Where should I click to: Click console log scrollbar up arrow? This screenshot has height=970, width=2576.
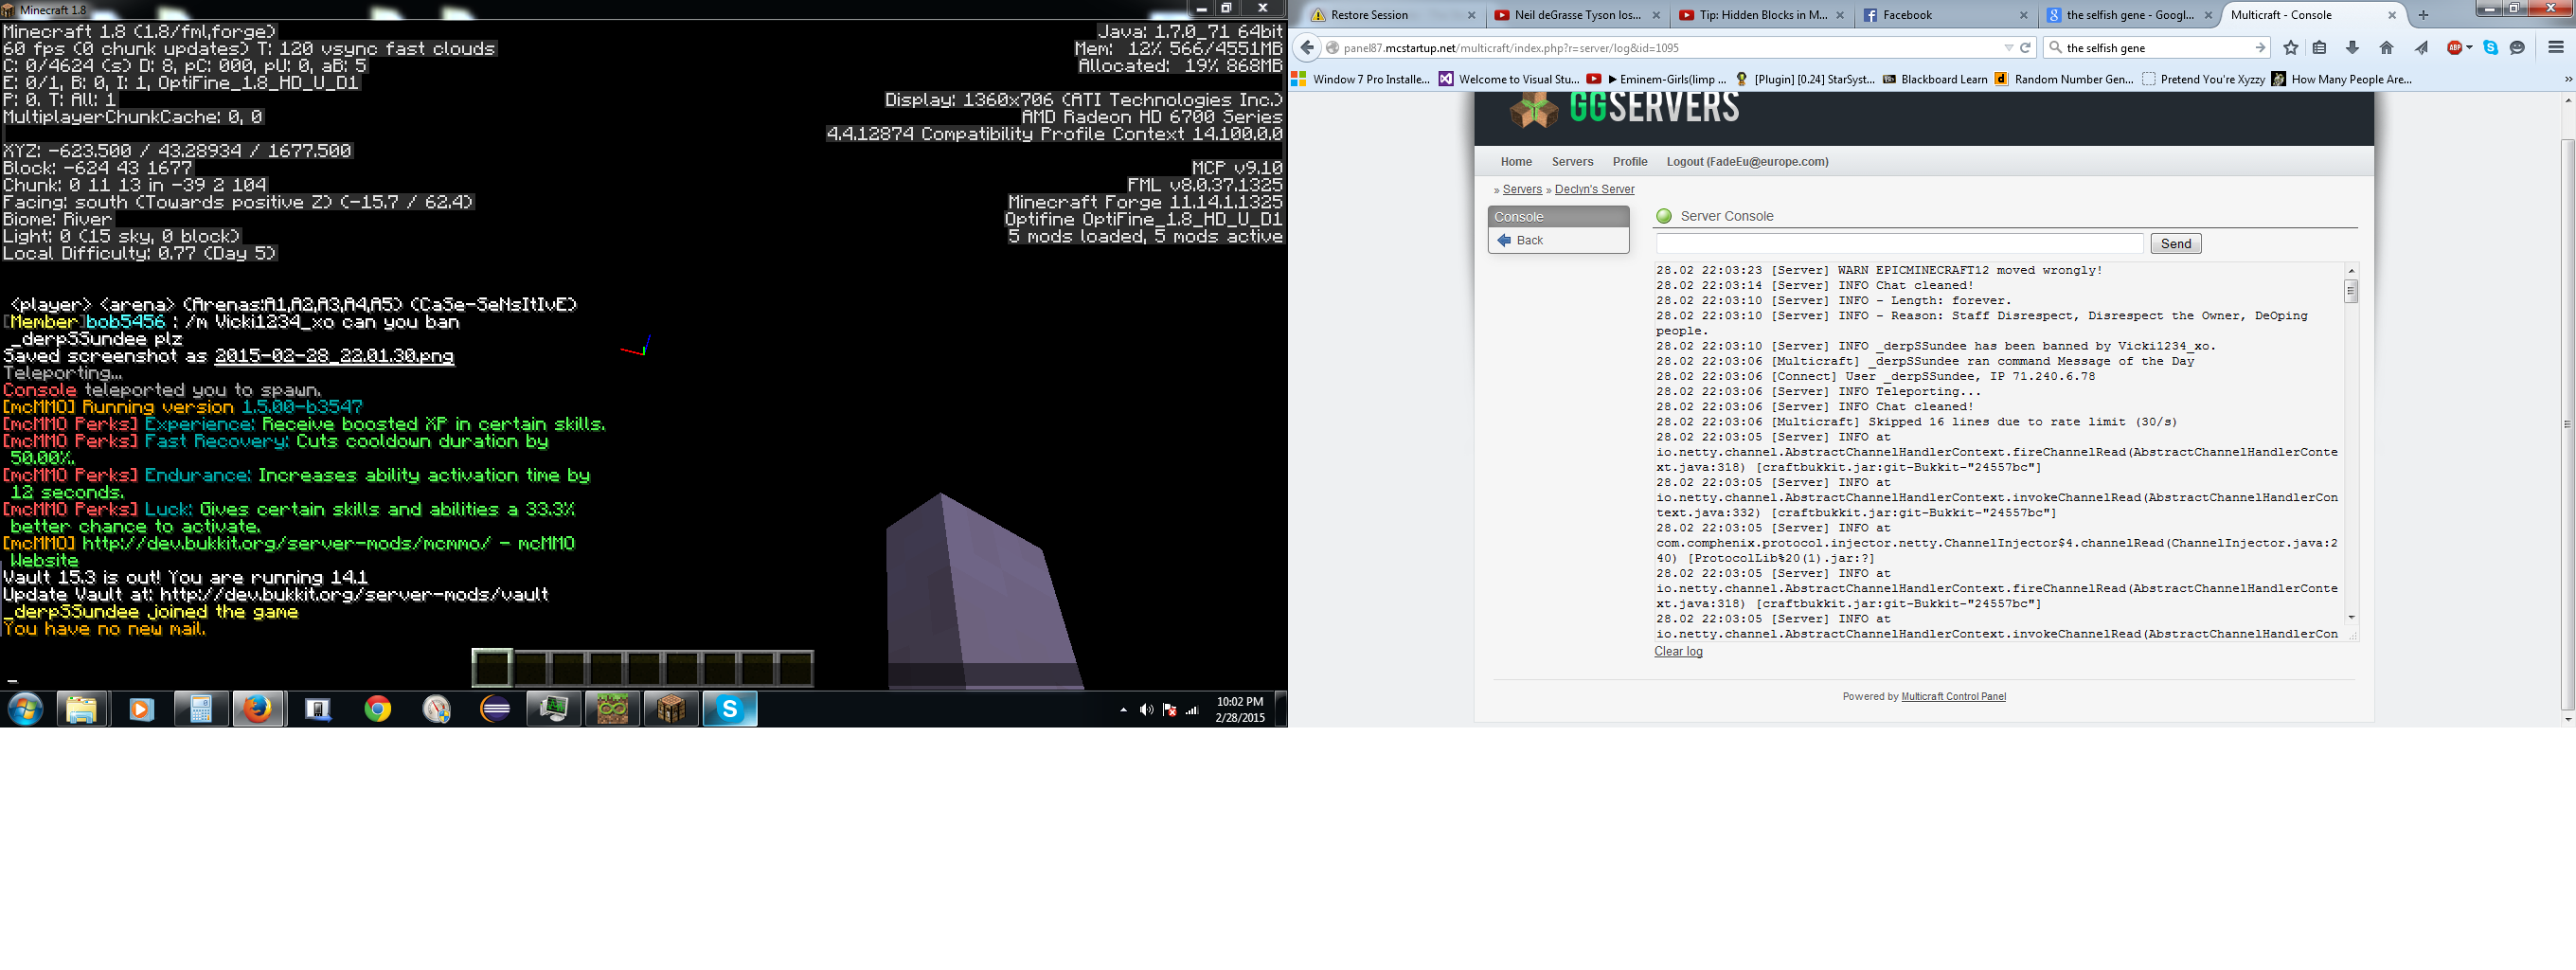click(x=2351, y=271)
